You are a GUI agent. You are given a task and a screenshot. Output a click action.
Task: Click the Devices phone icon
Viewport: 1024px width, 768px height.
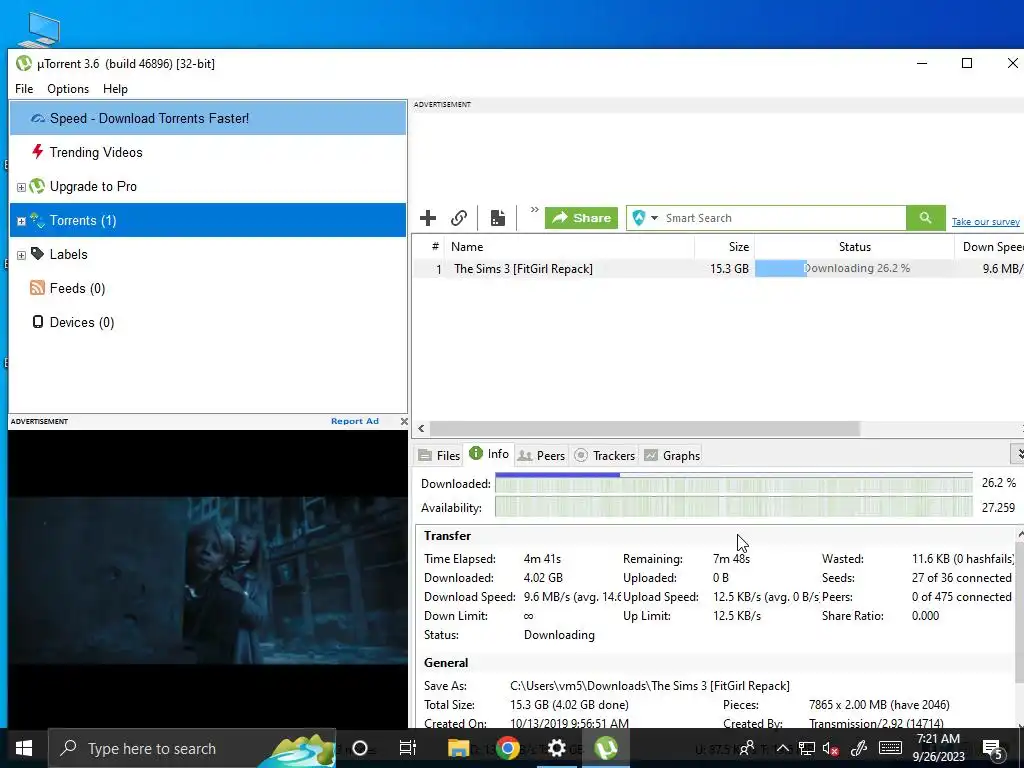pos(38,322)
